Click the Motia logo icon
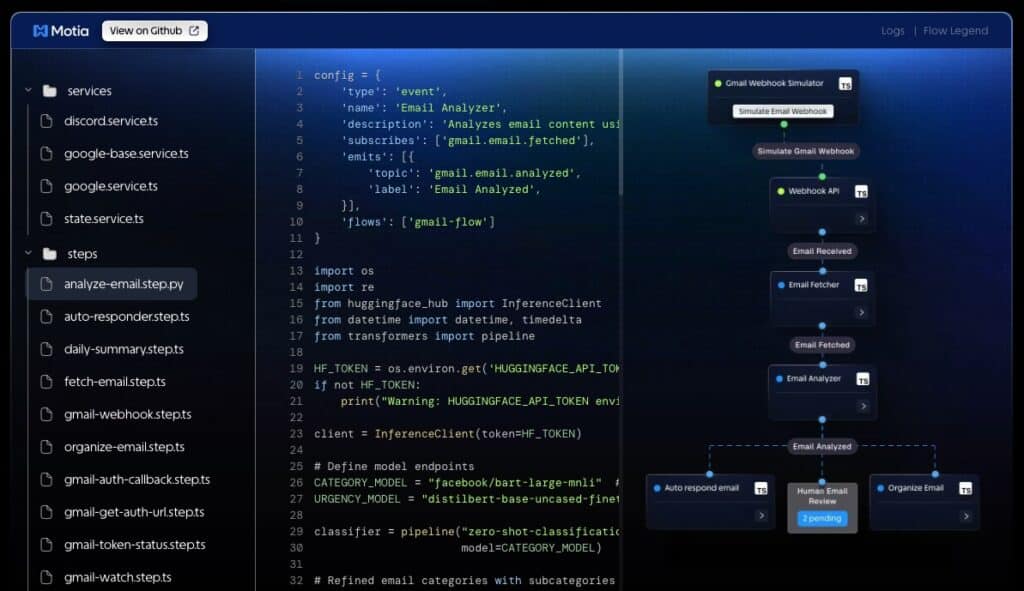This screenshot has width=1024, height=591. tap(40, 31)
